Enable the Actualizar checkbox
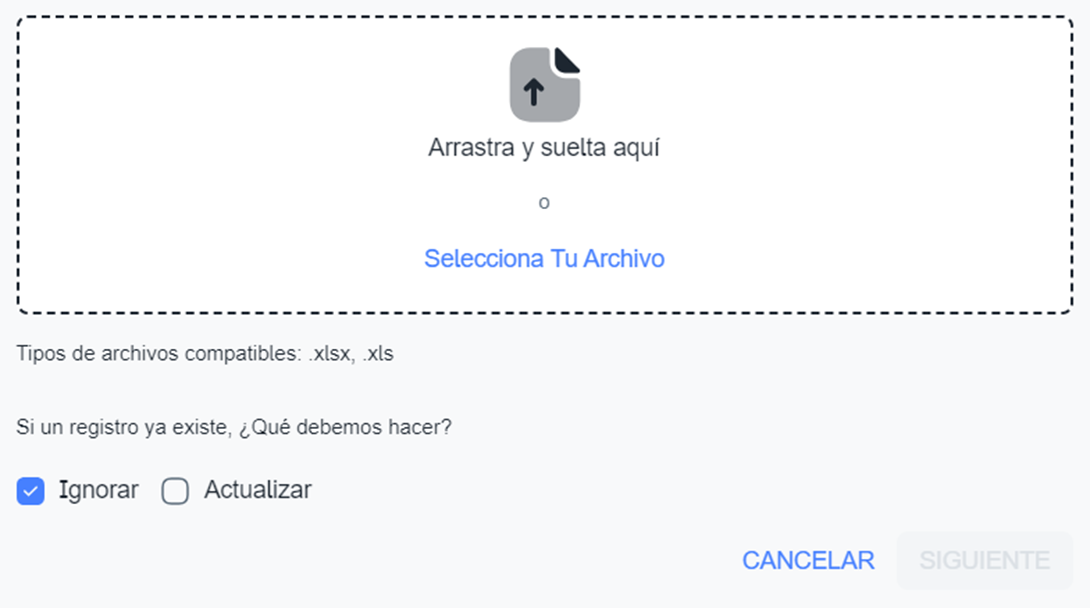Viewport: 1090px width, 608px height. [176, 491]
